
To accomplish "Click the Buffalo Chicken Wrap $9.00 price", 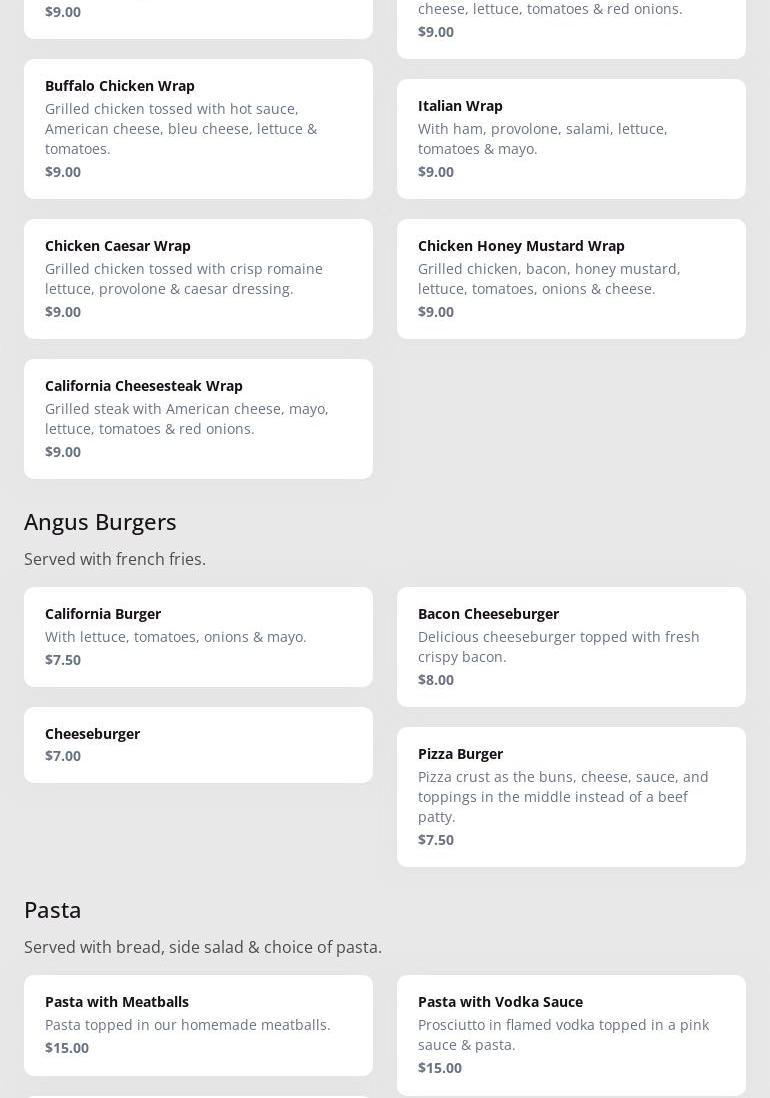I will coord(63,172).
